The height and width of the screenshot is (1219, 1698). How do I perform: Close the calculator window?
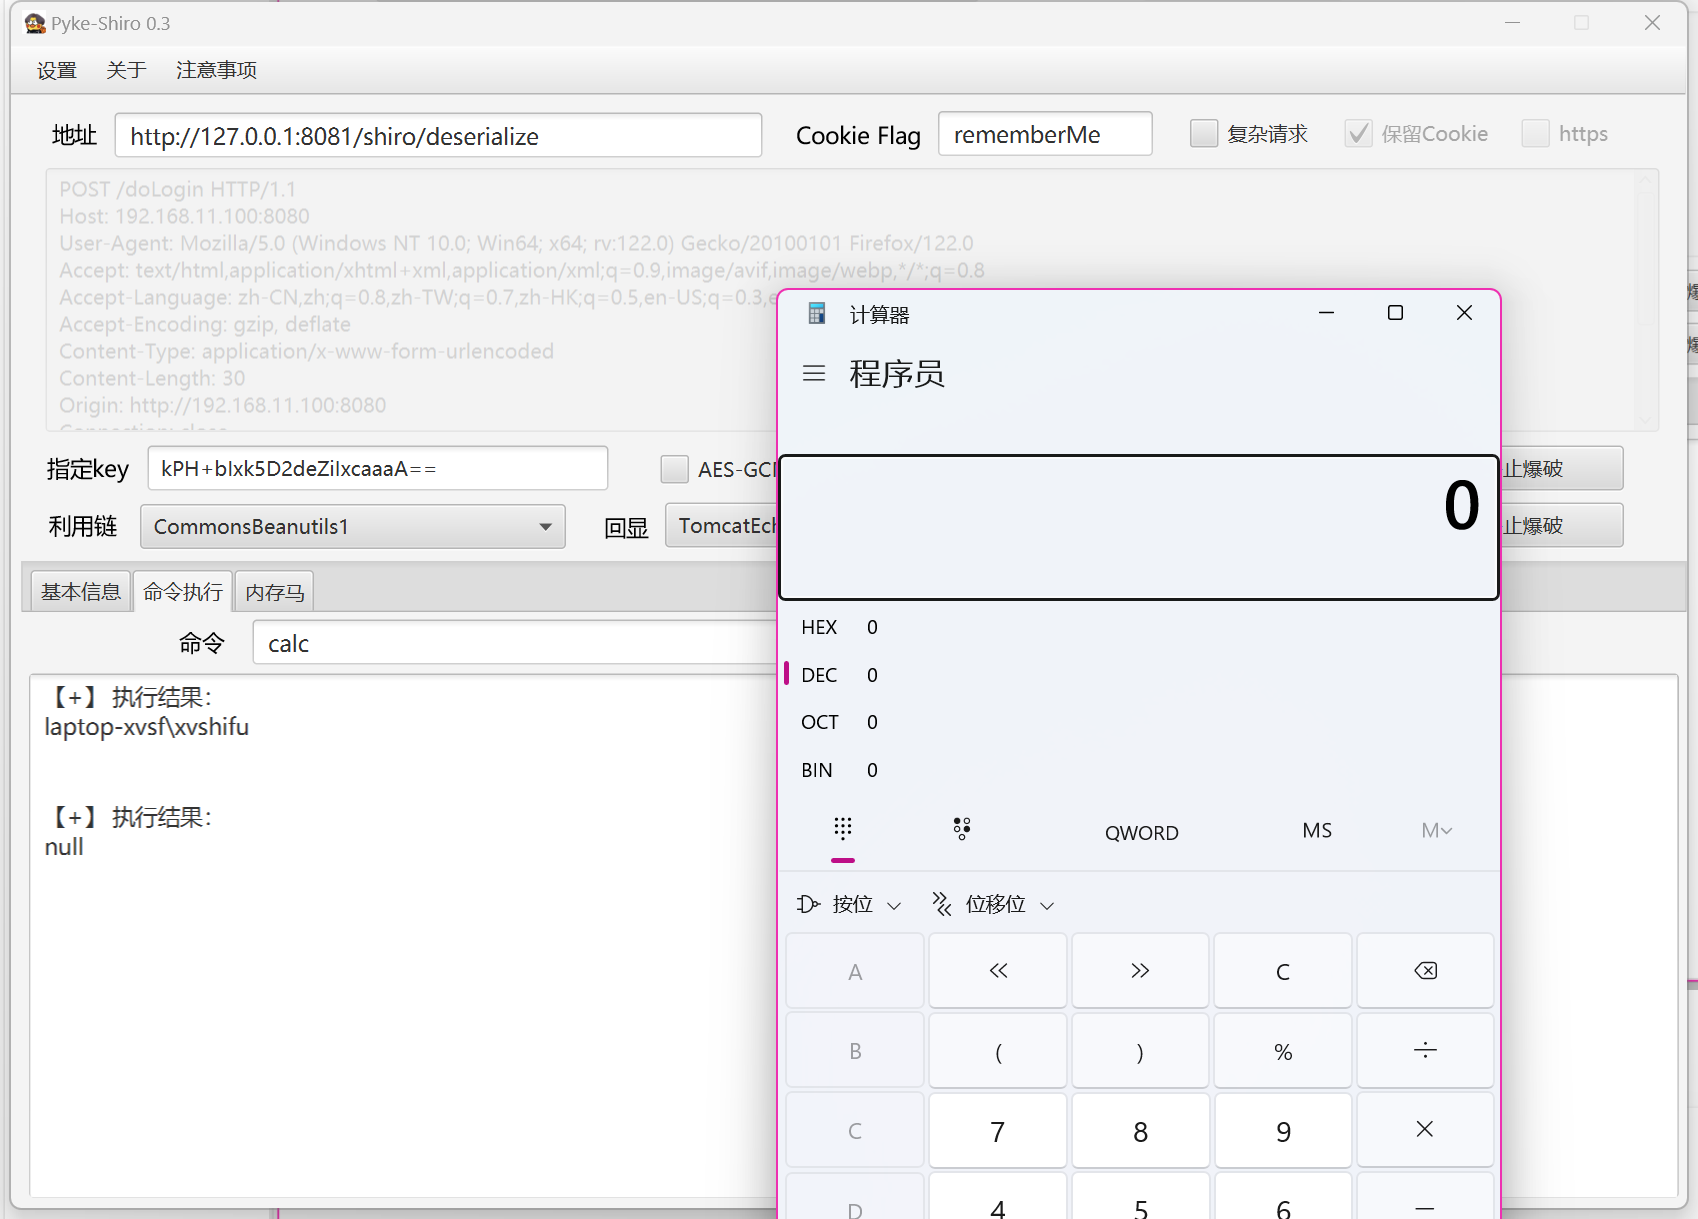(1464, 313)
